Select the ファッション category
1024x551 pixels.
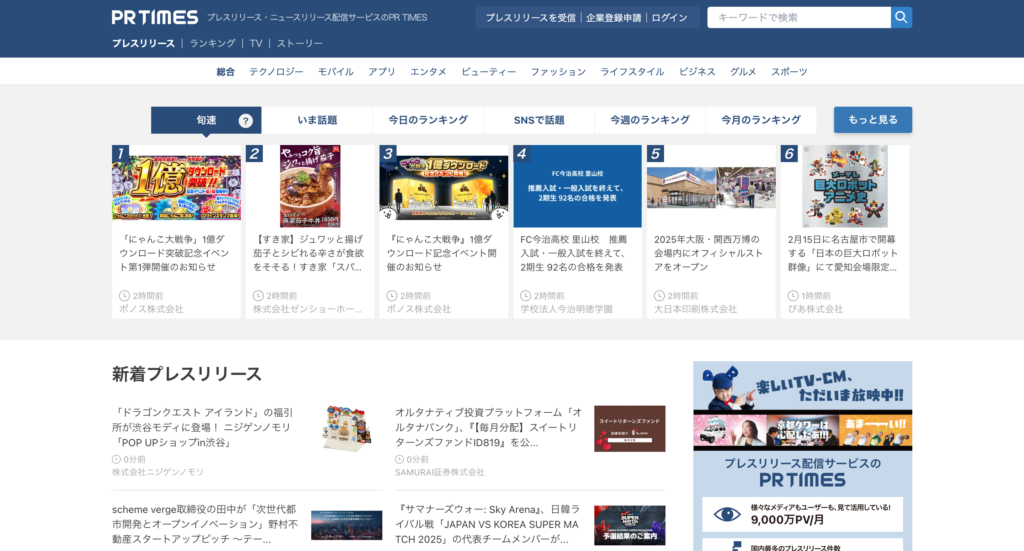(x=558, y=72)
